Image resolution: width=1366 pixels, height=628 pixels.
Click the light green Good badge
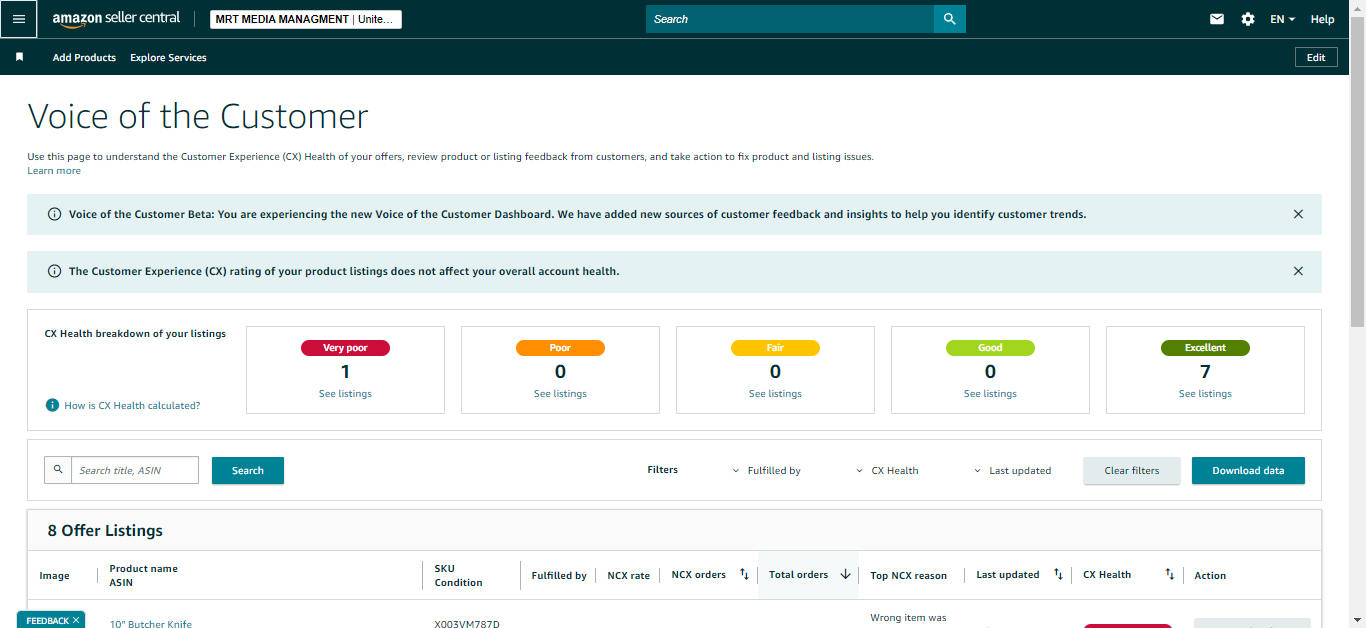pos(990,348)
